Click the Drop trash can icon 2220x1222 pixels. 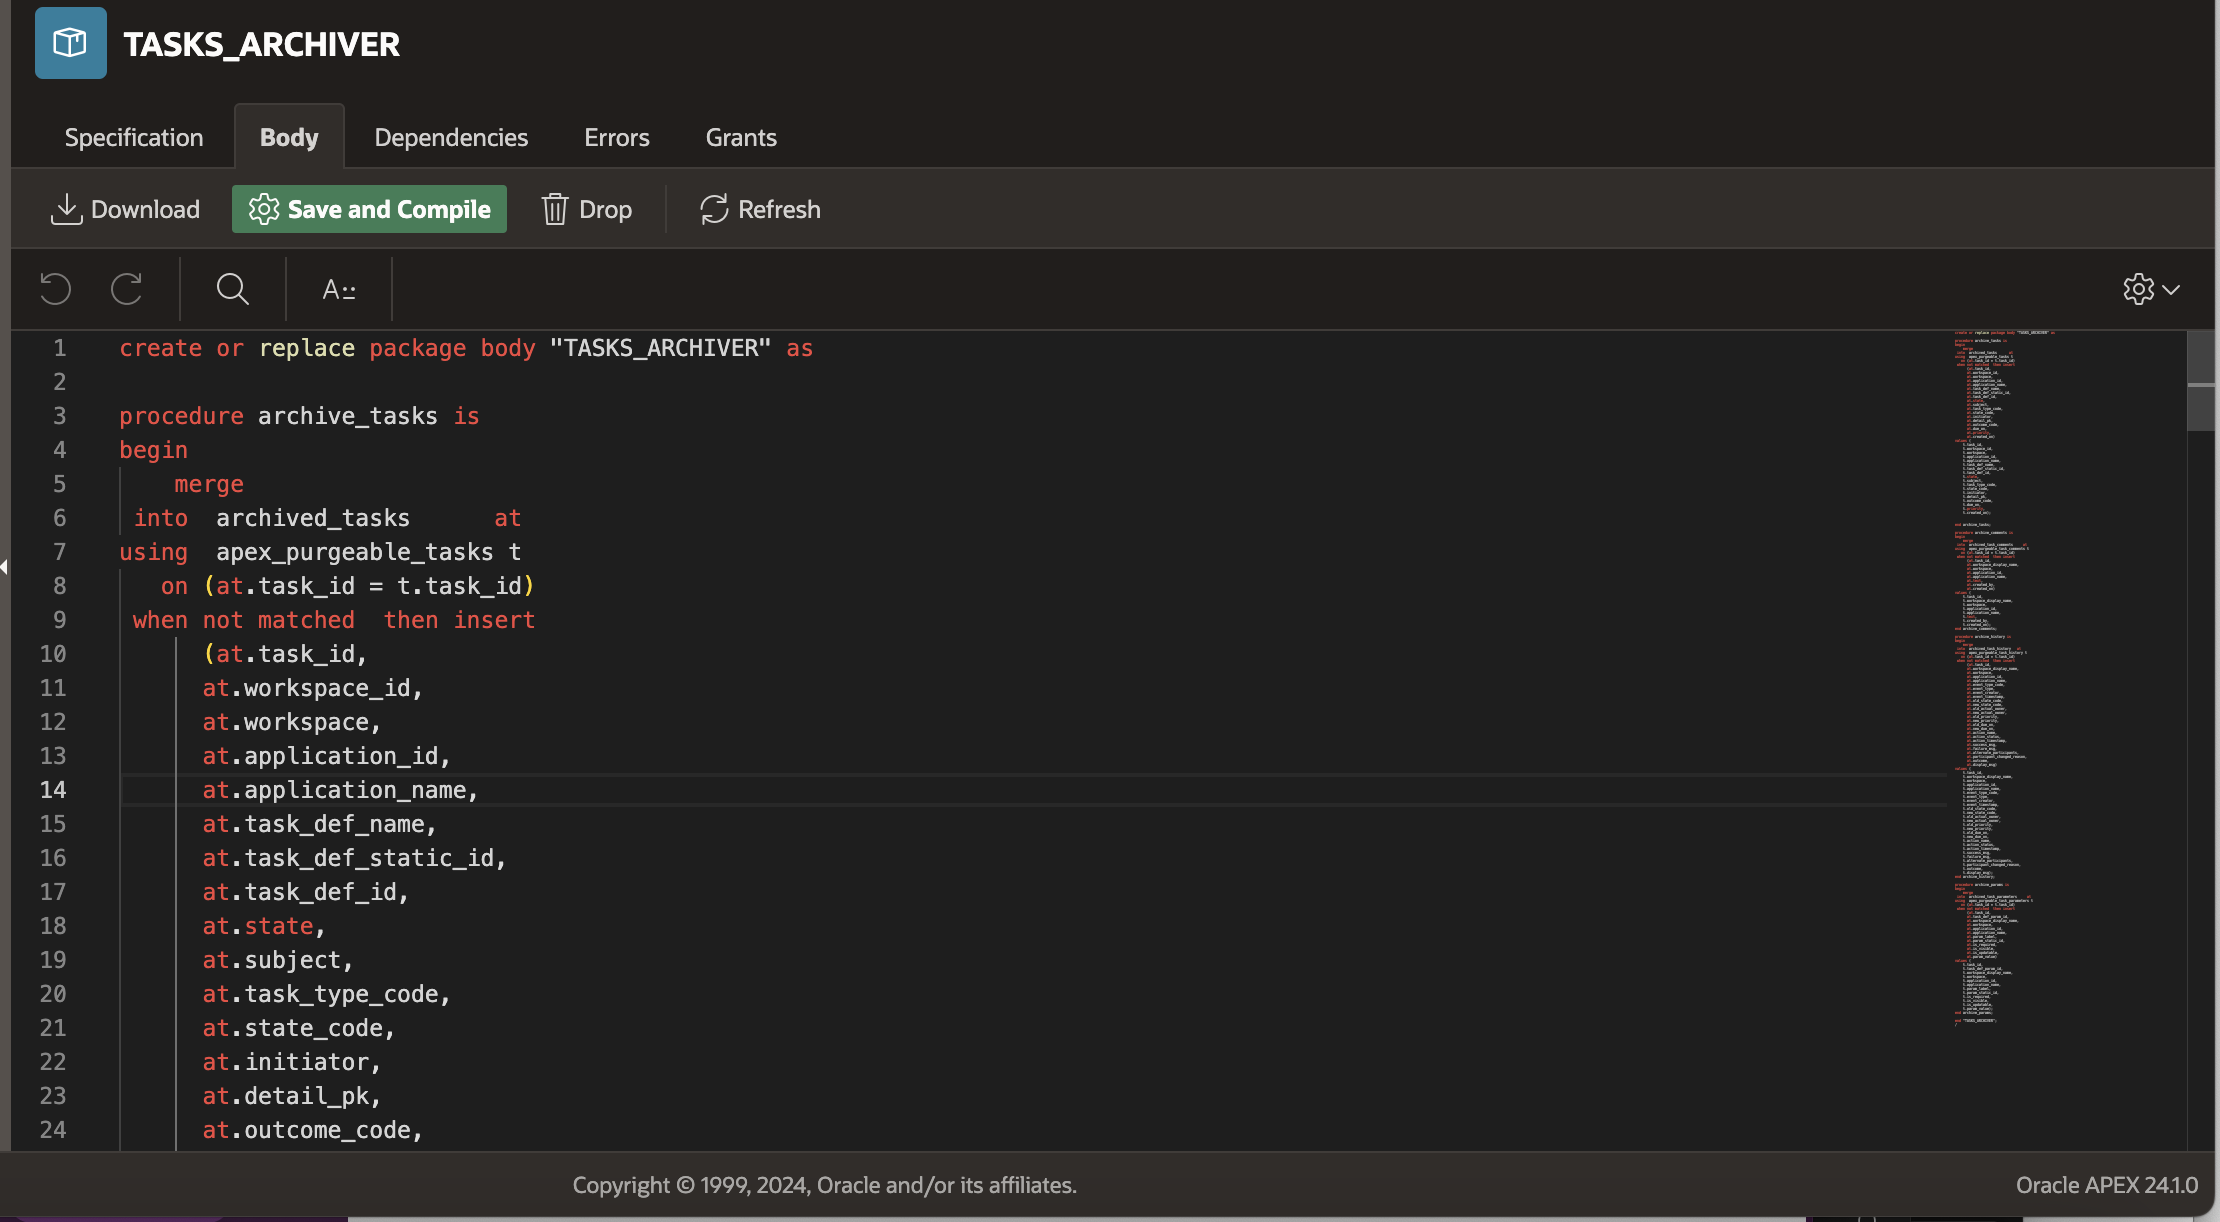tap(555, 209)
